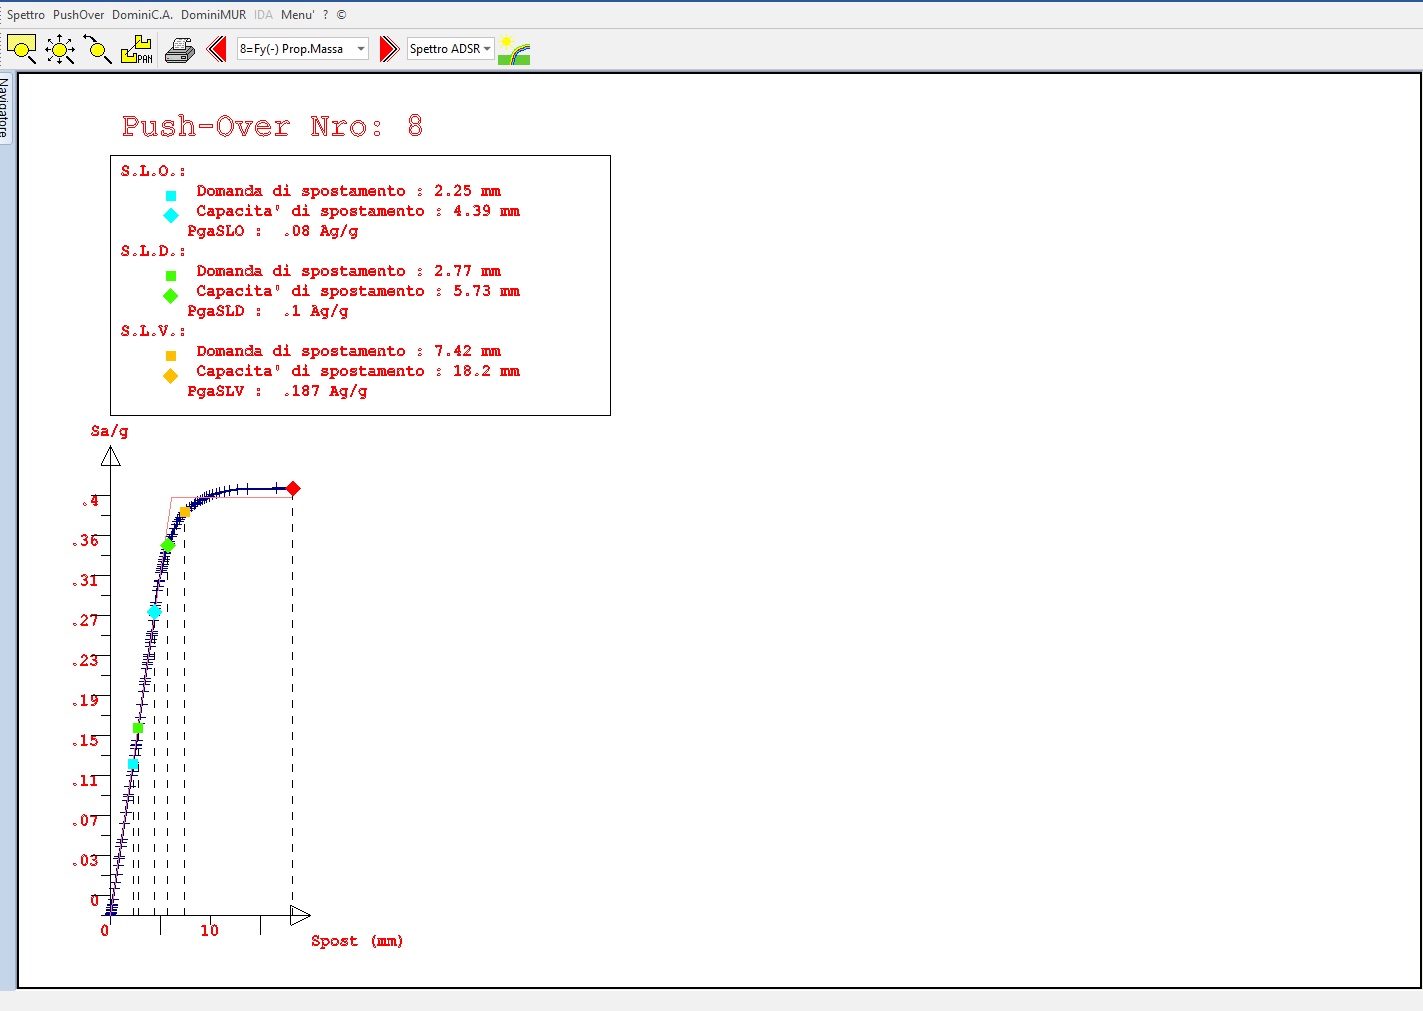Screen dimensions: 1423x1011
Task: Open the Navigatore side tab
Action: (x=5, y=107)
